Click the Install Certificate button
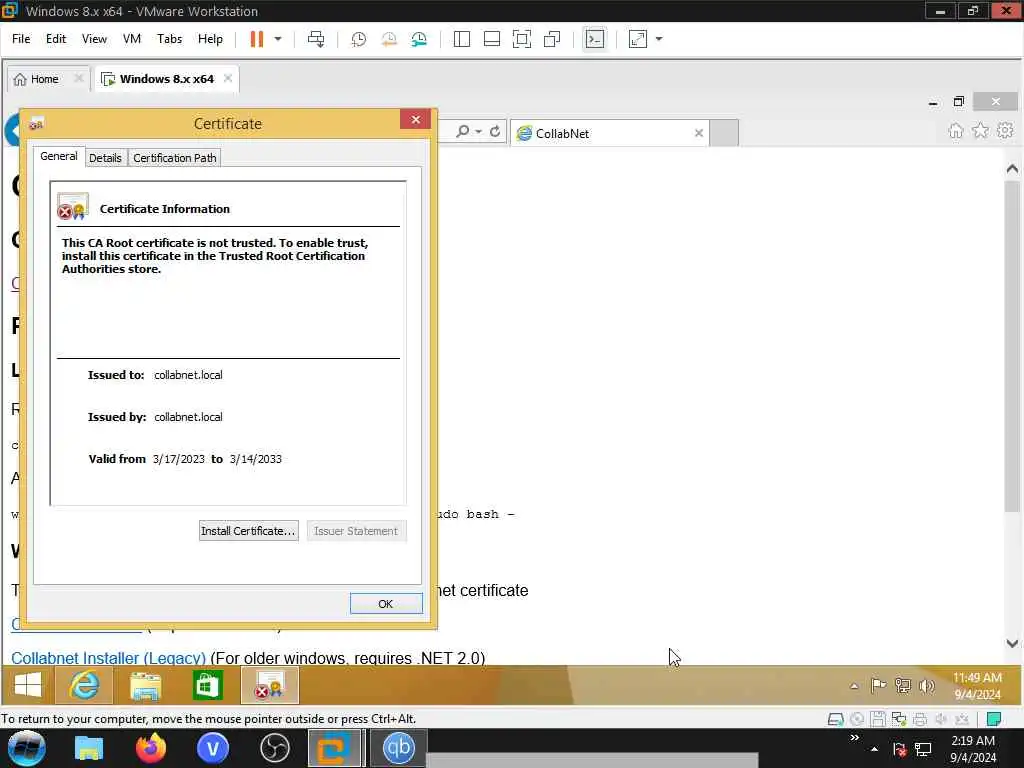This screenshot has width=1024, height=768. pyautogui.click(x=248, y=531)
